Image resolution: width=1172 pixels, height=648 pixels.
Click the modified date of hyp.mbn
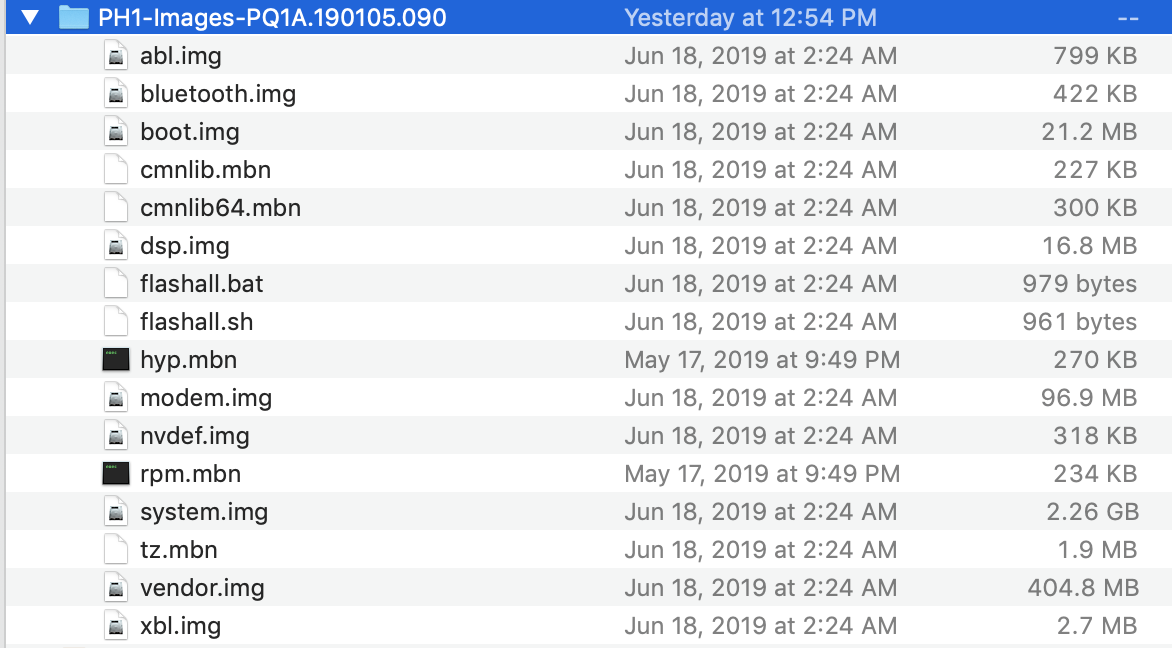762,360
